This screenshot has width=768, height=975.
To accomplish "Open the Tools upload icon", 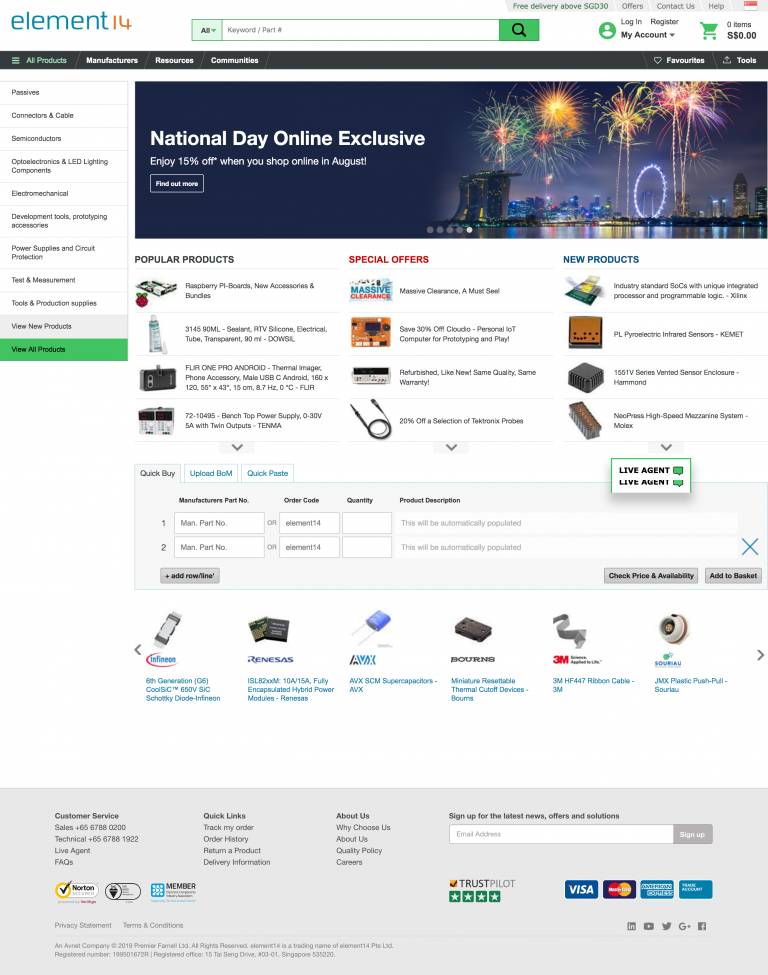I will click(727, 60).
